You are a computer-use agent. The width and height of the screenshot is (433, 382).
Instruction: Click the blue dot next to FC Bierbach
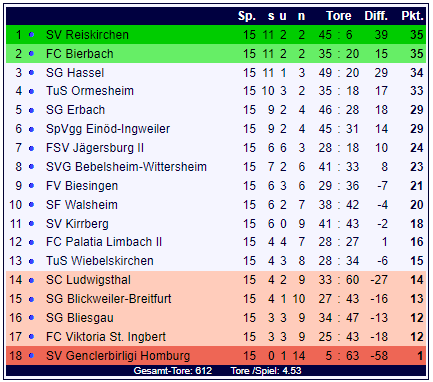pyautogui.click(x=32, y=54)
